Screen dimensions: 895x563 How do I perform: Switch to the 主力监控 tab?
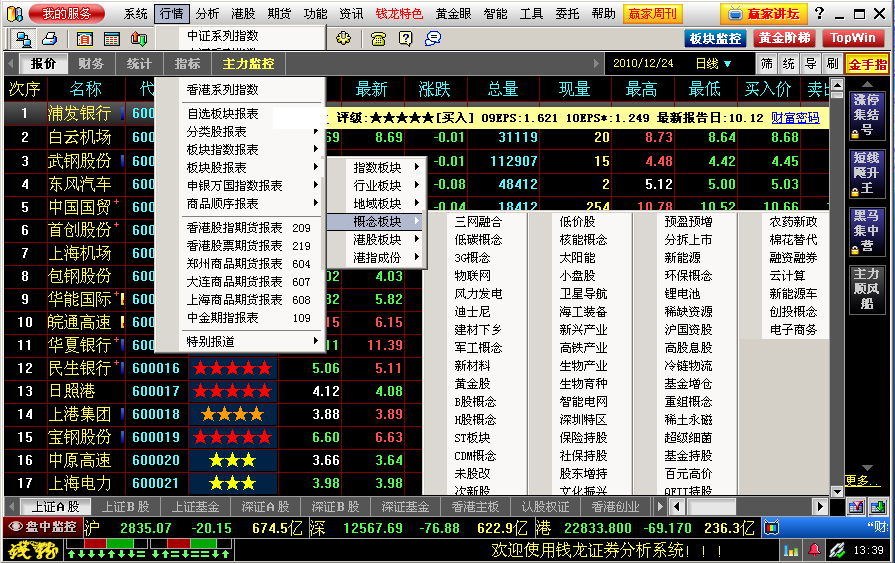pos(248,64)
